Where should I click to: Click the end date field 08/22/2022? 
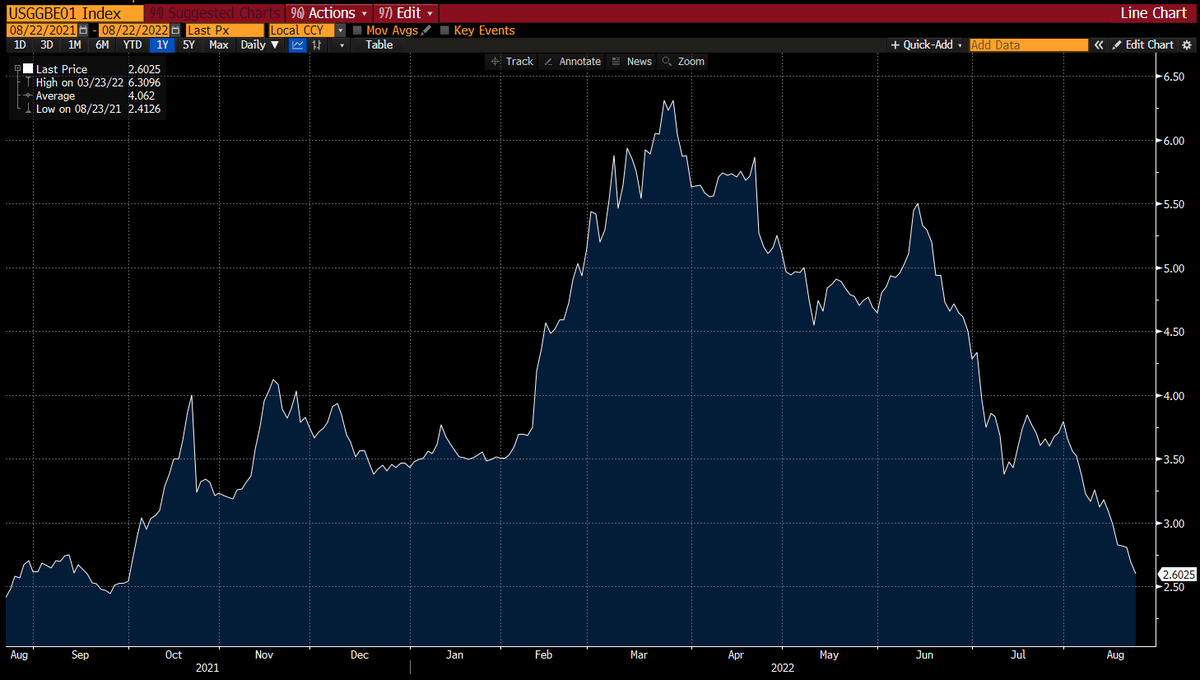click(134, 31)
